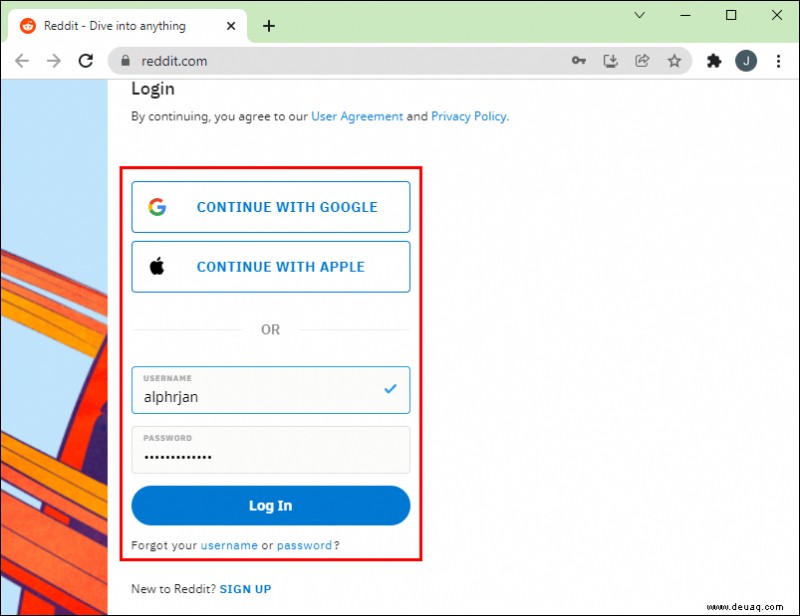Screen dimensions: 800x616
Task: View site info via padlock icon
Action: pyautogui.click(x=126, y=61)
